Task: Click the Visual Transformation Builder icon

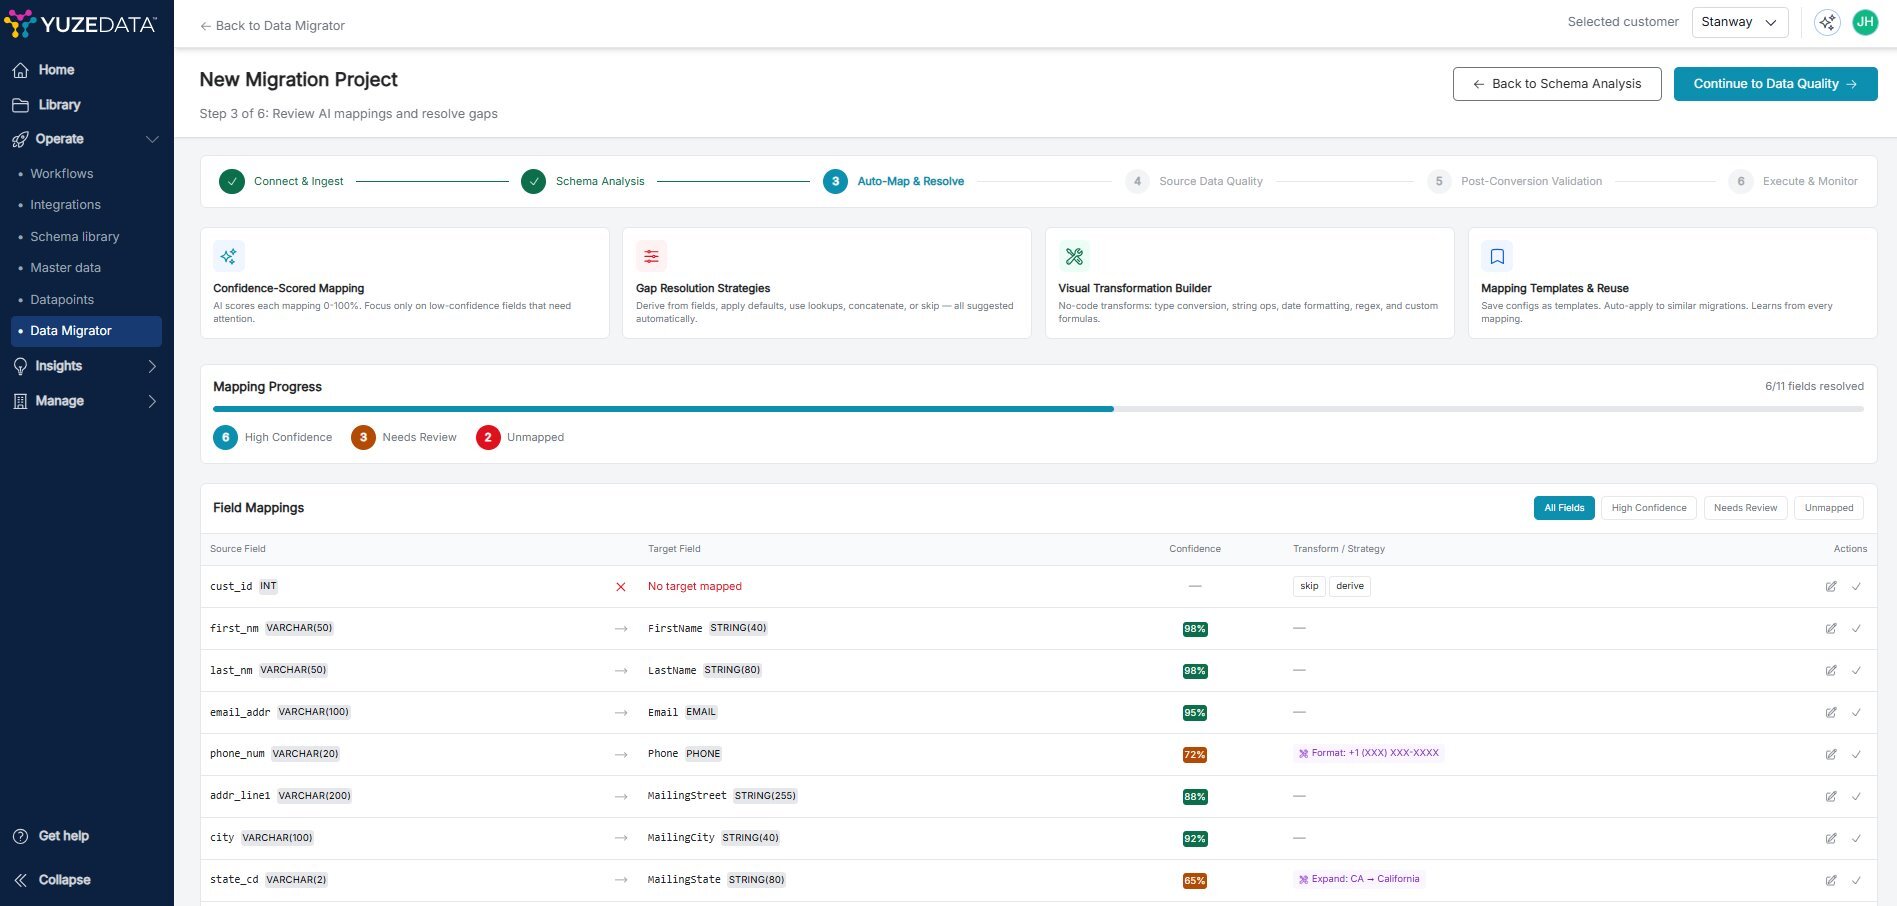Action: coord(1074,257)
